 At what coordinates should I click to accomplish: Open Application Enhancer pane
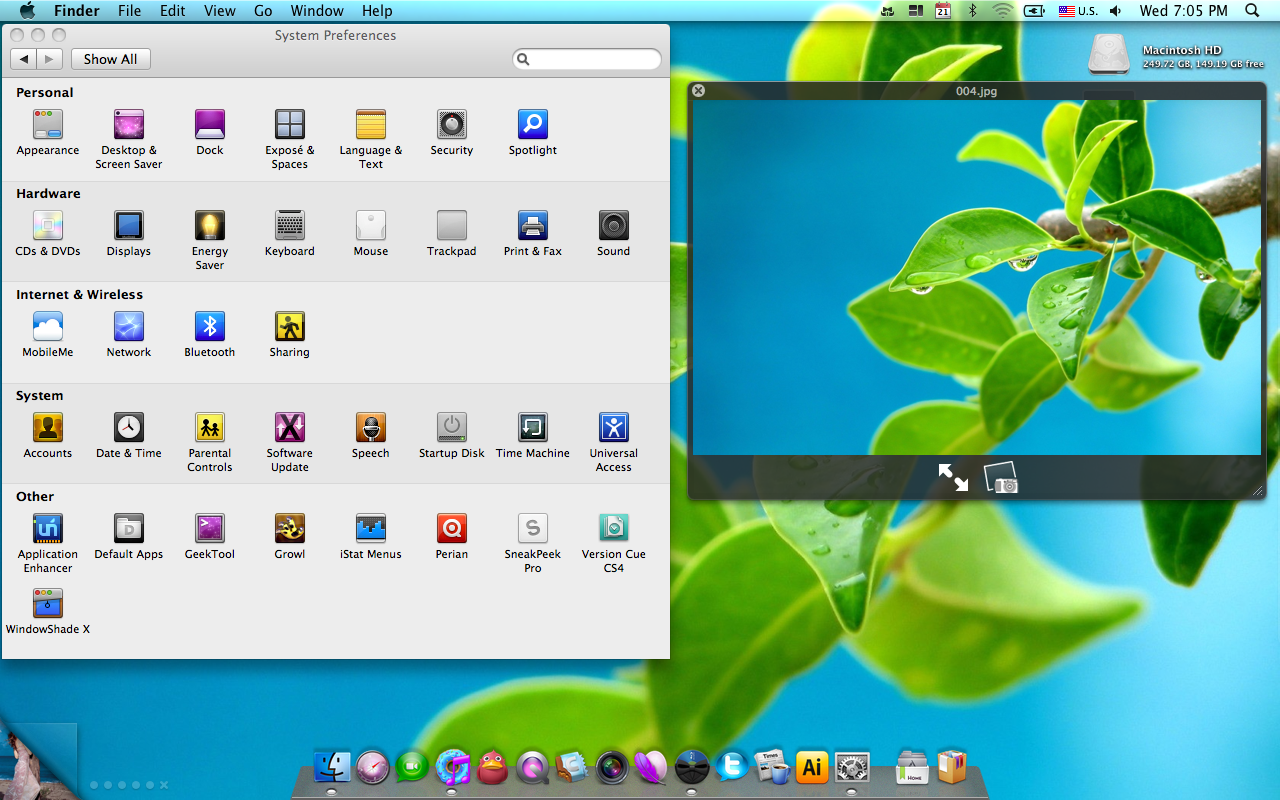(47, 543)
